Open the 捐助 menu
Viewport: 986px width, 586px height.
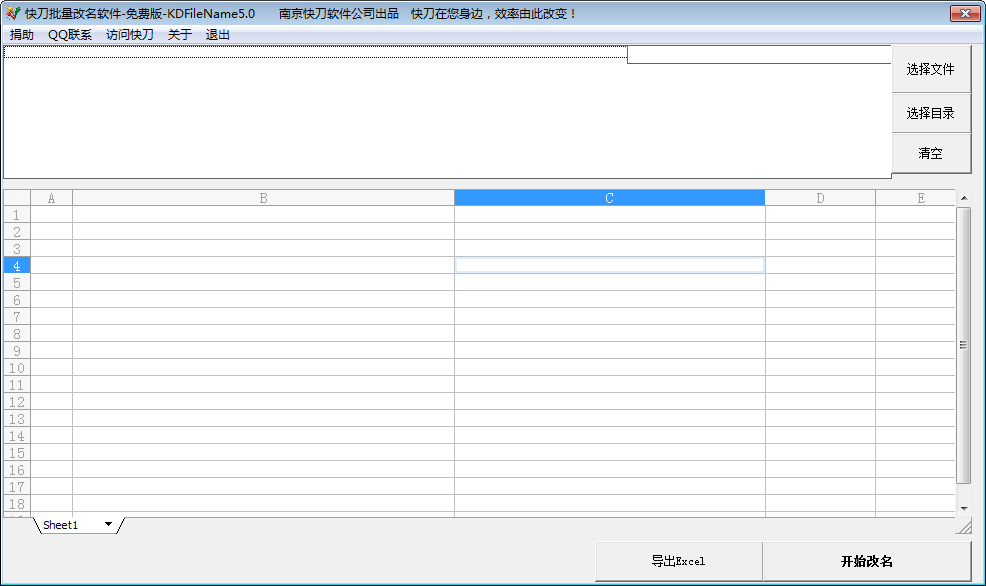pos(22,35)
